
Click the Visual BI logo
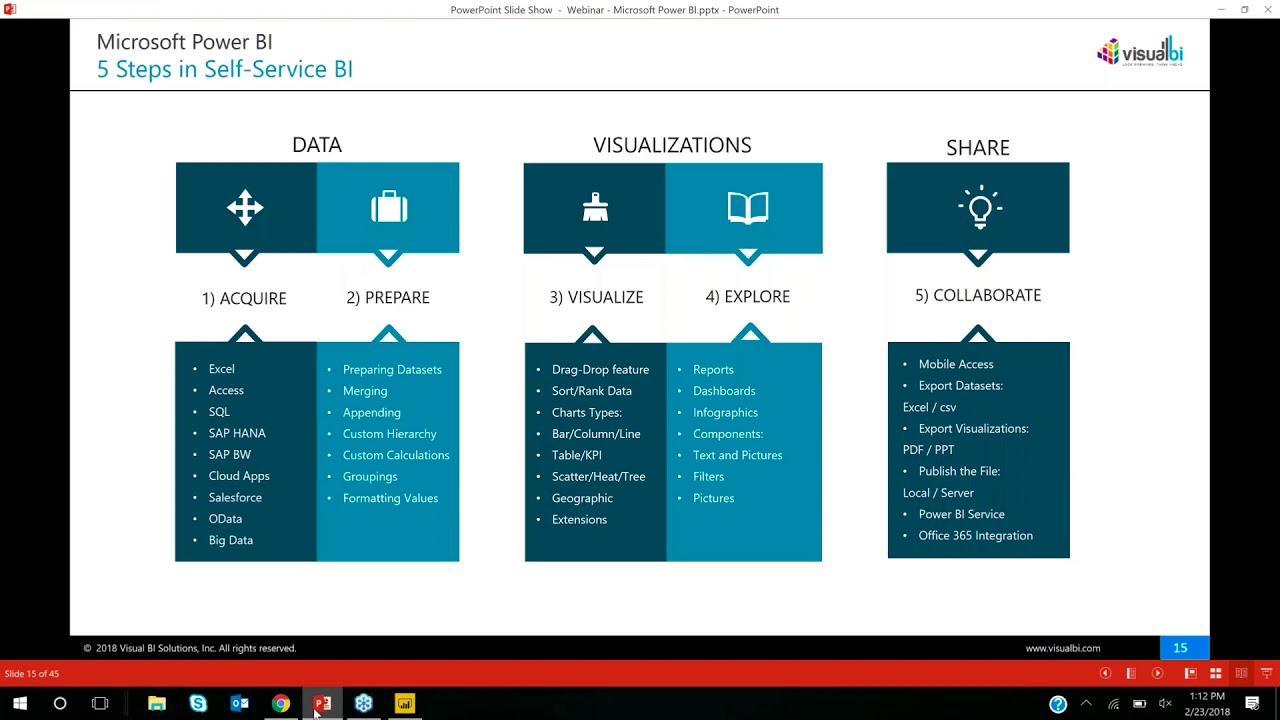1140,51
